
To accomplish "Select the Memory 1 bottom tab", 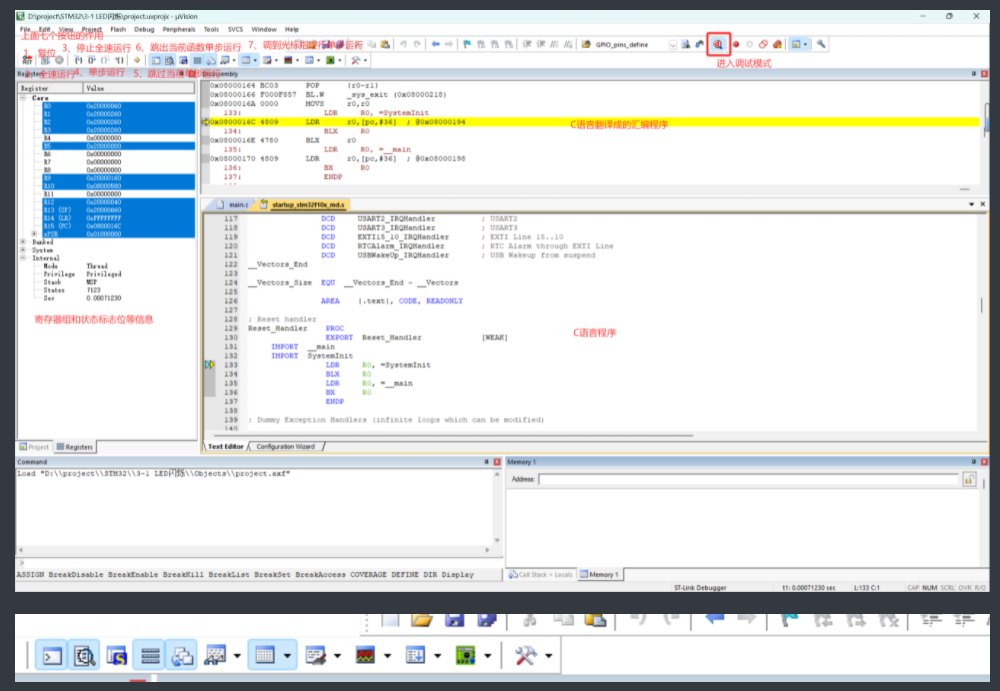I will [599, 575].
